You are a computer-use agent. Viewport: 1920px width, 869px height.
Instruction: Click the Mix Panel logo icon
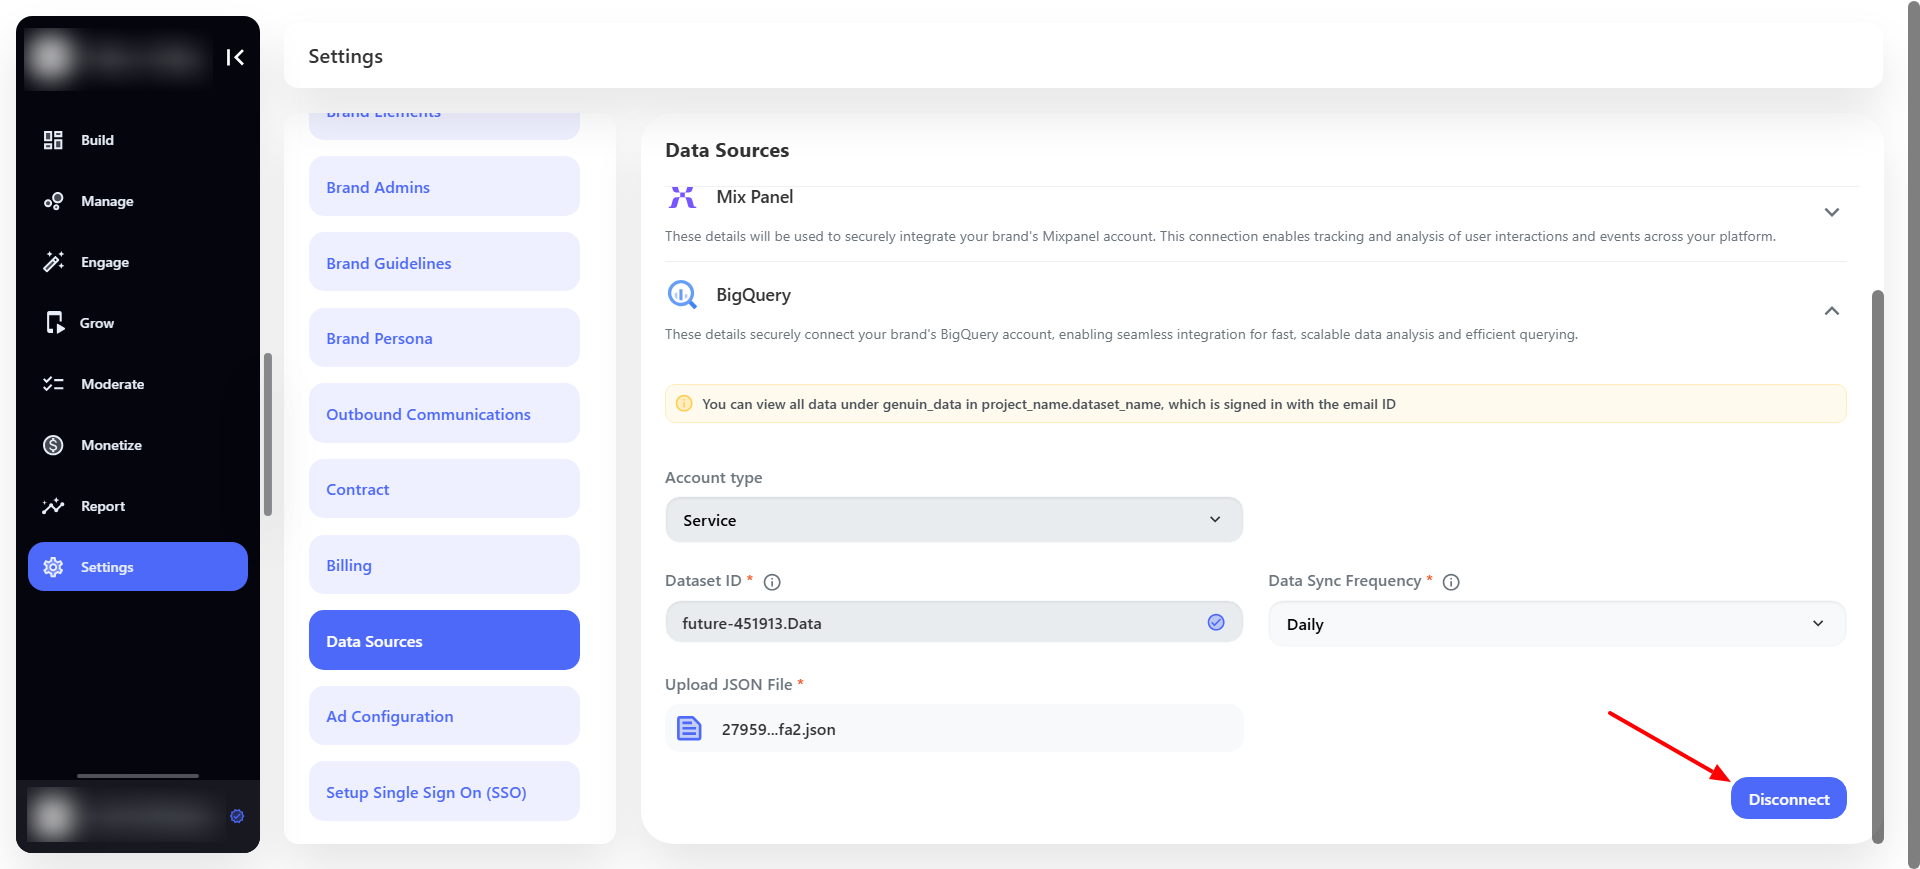(682, 197)
